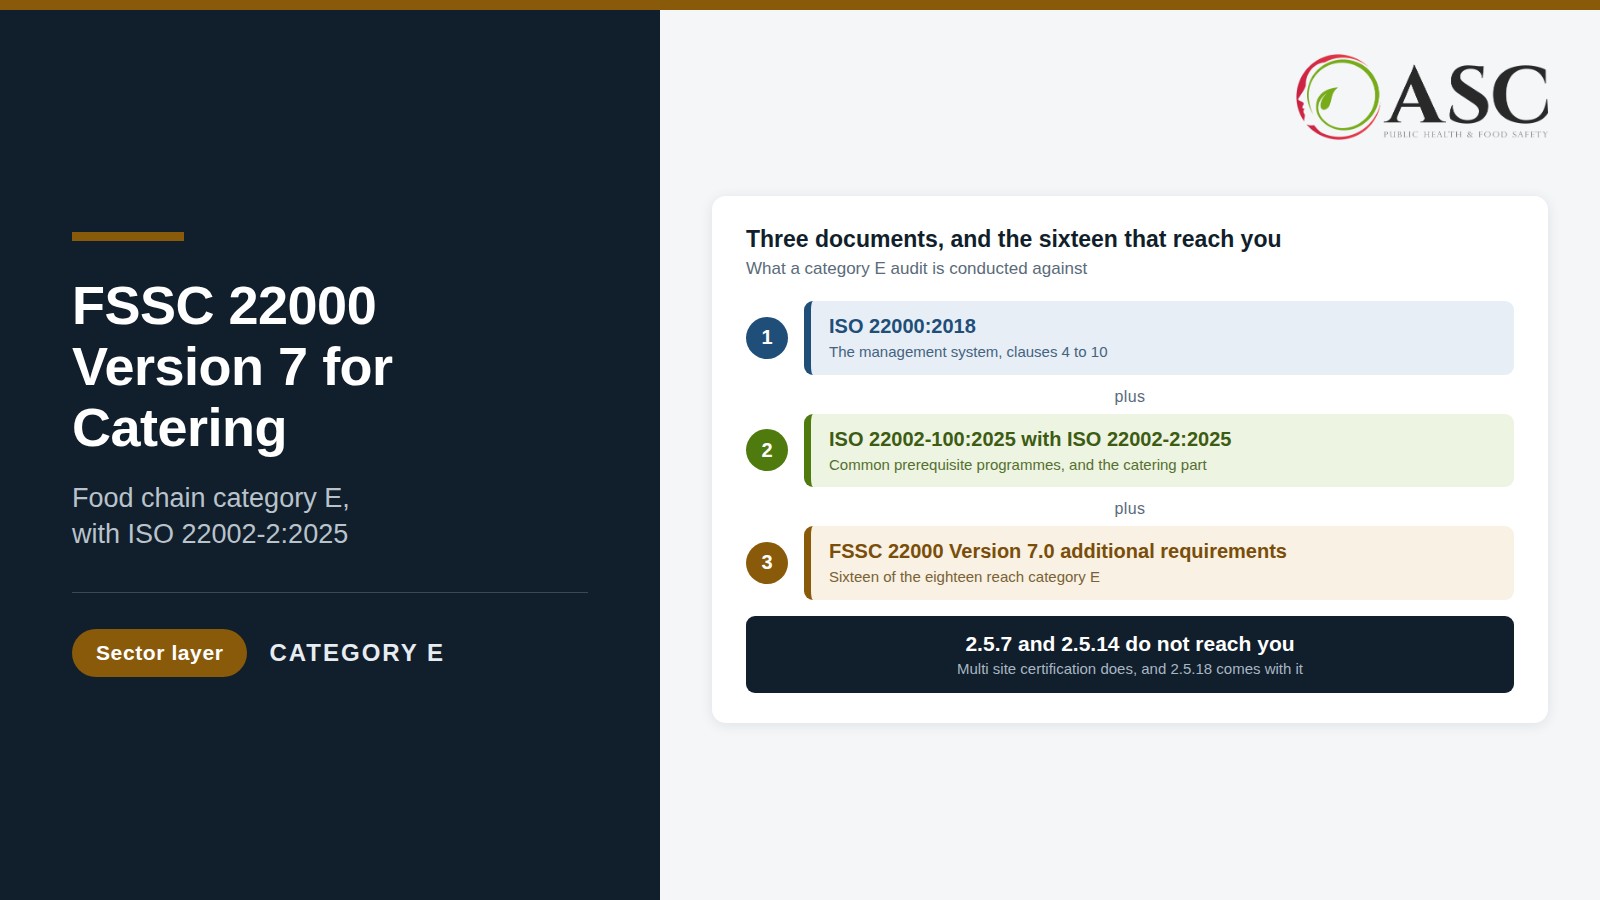The width and height of the screenshot is (1600, 900).
Task: Click the management system clauses 4 to 10 text
Action: 968,352
